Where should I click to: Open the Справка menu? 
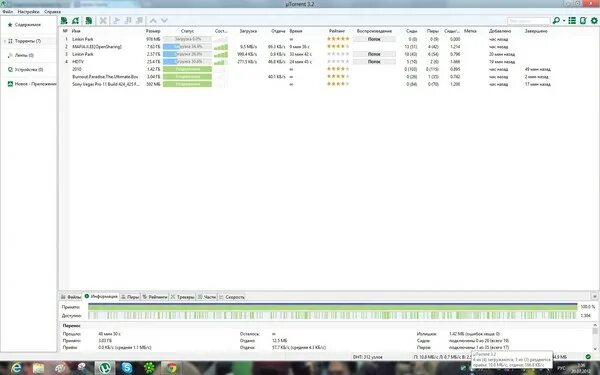(52, 12)
